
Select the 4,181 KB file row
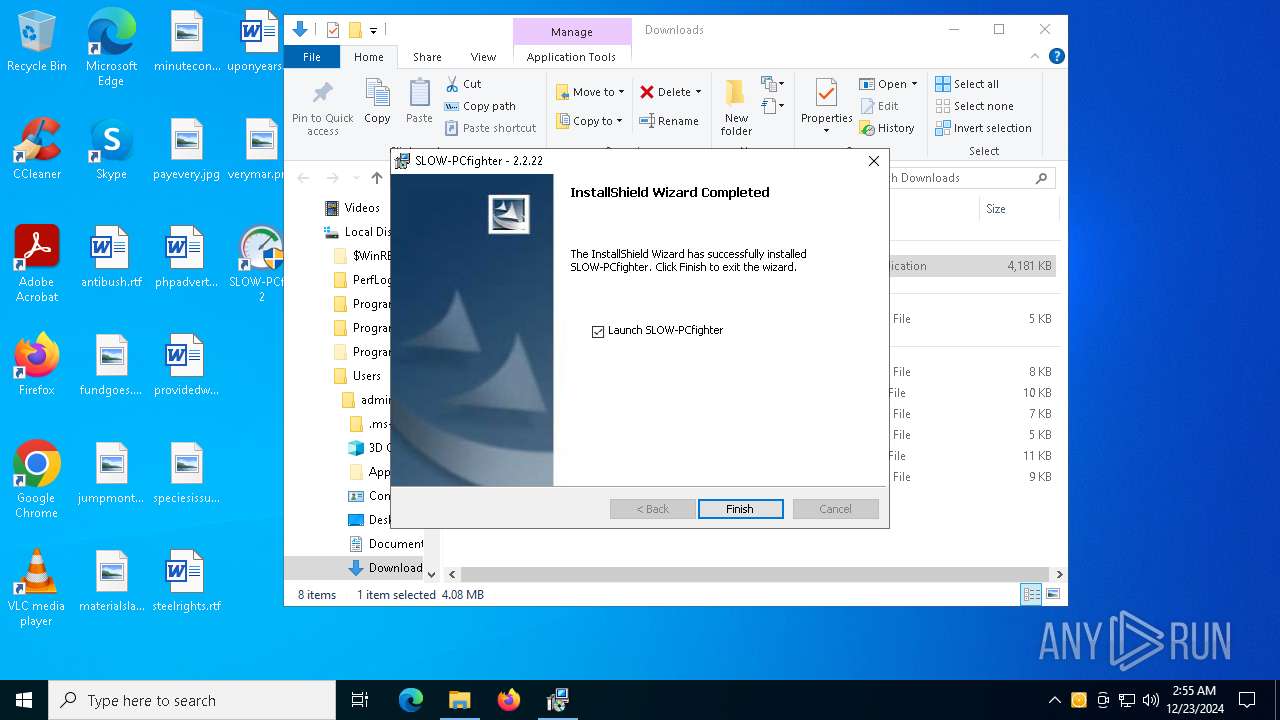click(x=972, y=266)
